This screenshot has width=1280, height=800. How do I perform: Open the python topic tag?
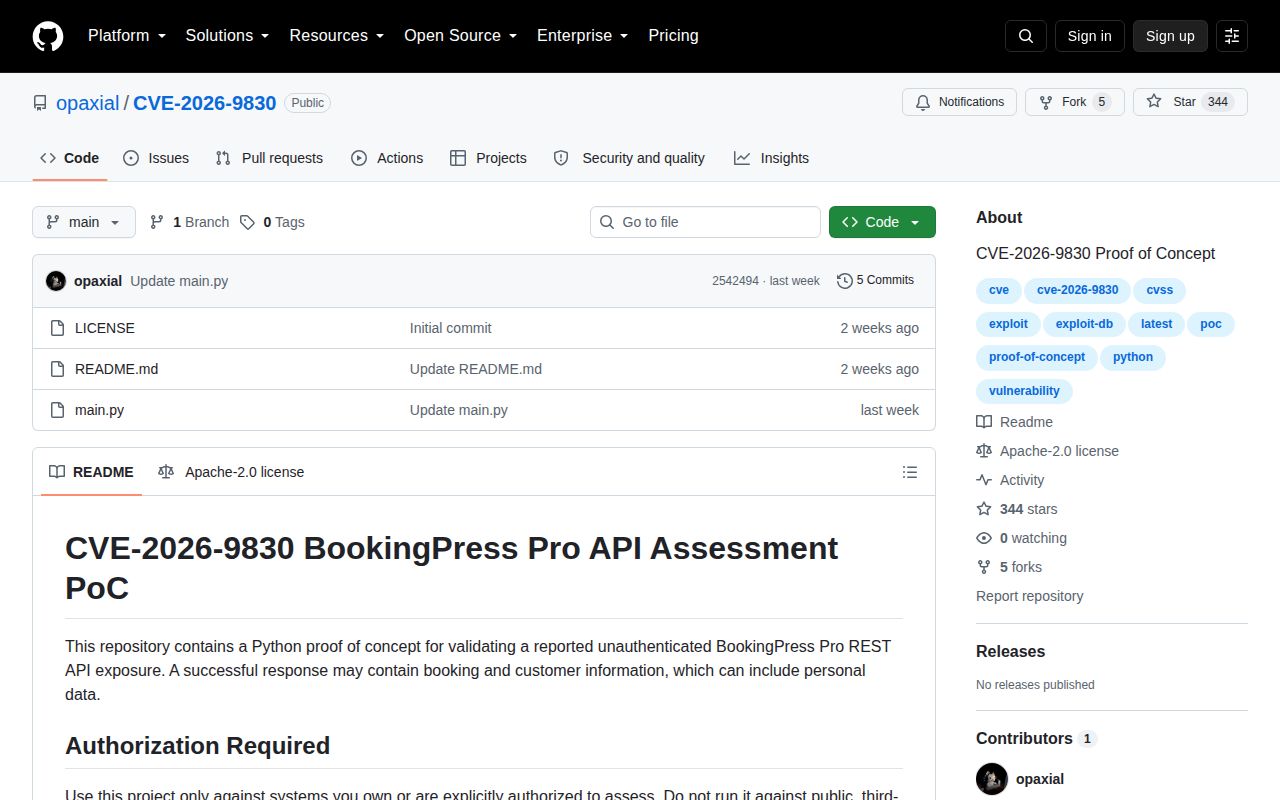(1133, 357)
